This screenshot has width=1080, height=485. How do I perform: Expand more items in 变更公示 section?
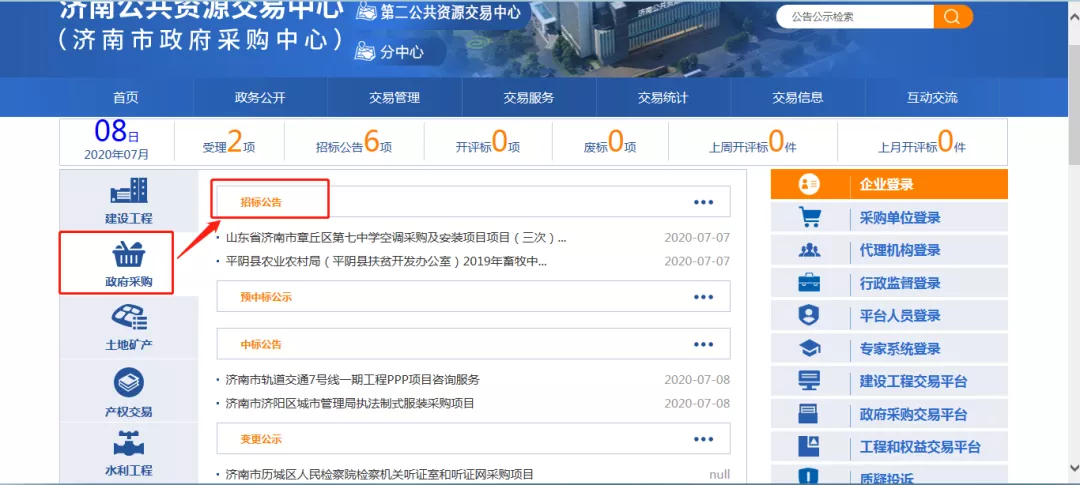point(704,439)
